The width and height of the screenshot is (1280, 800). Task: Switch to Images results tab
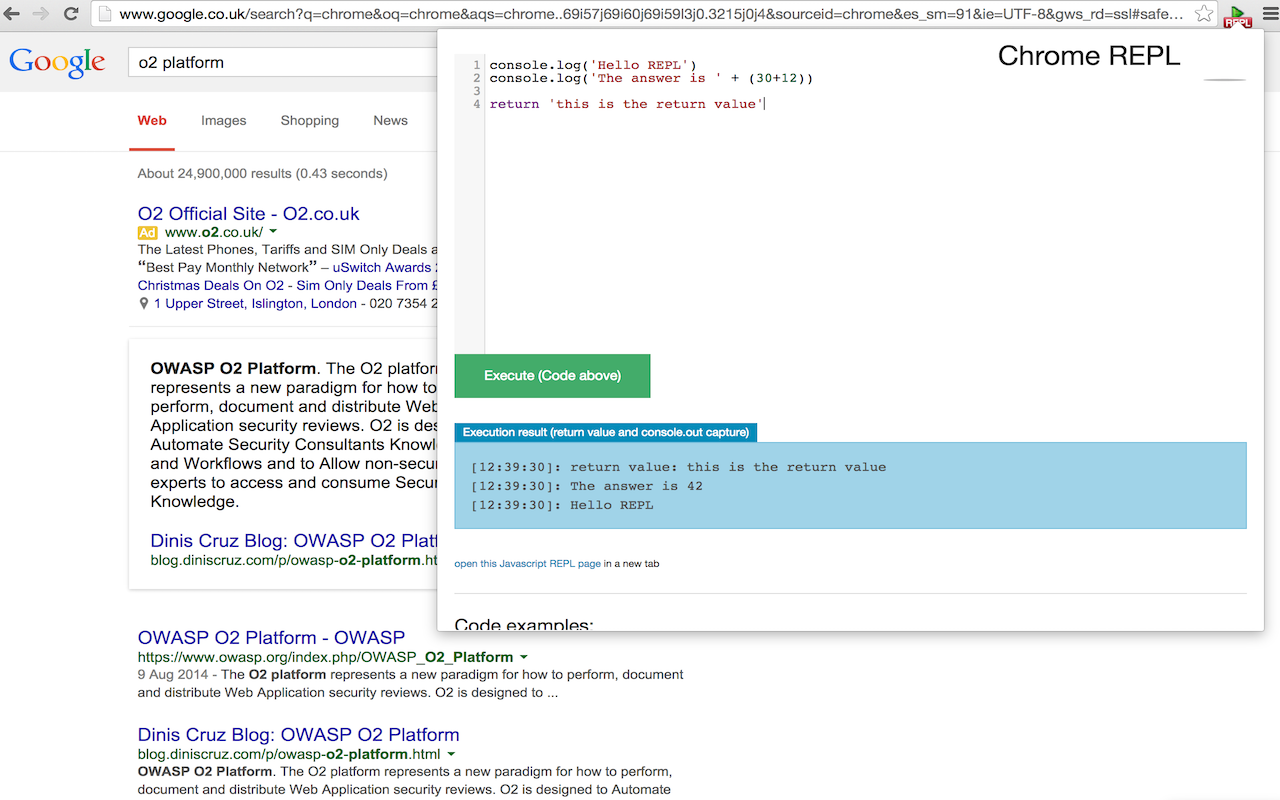click(223, 121)
